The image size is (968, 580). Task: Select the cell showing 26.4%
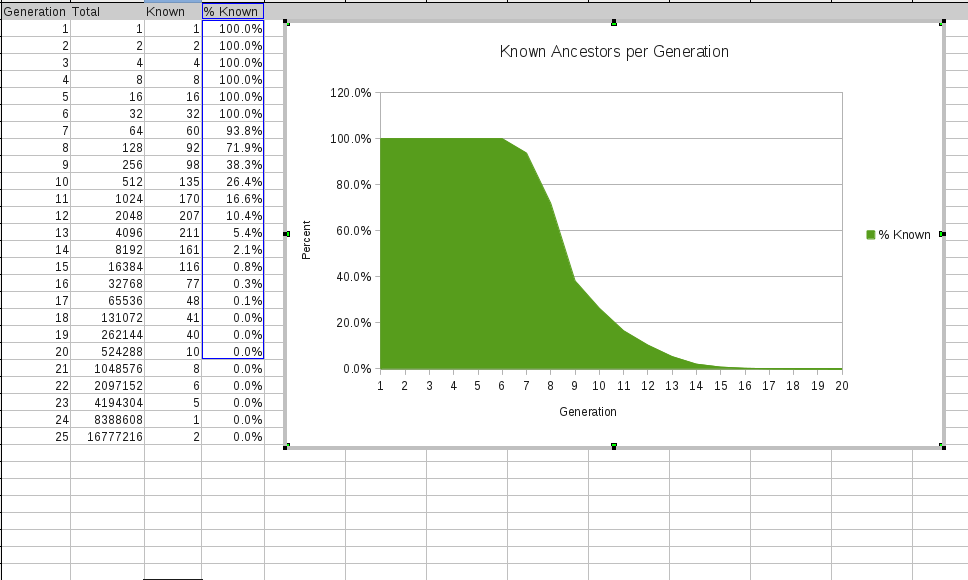point(233,181)
